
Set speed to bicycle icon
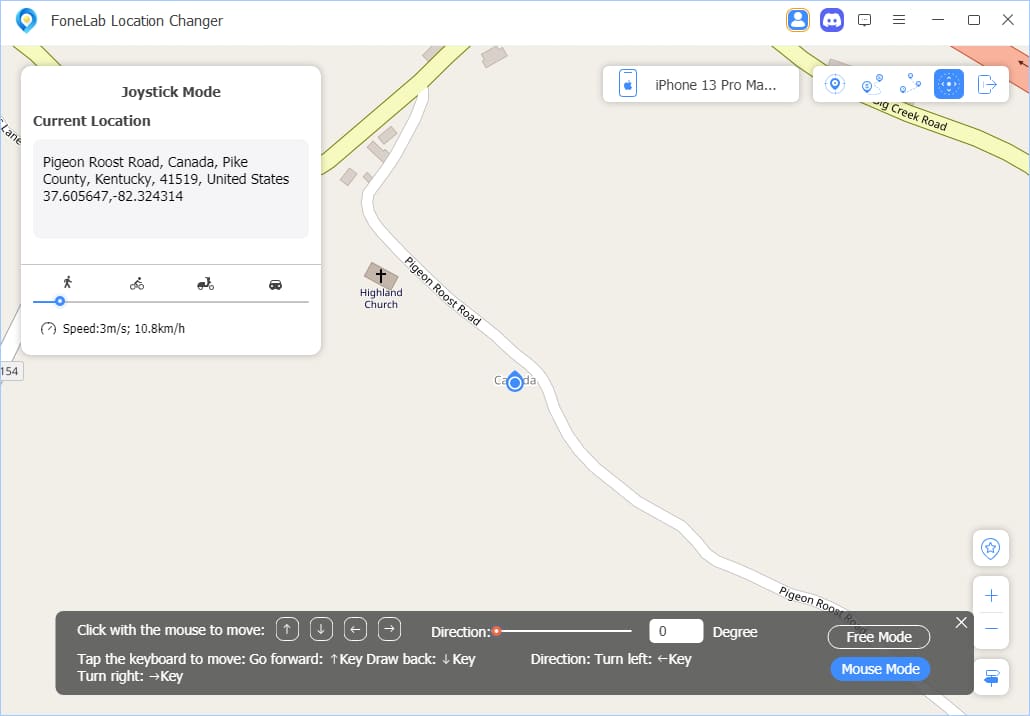tap(137, 284)
